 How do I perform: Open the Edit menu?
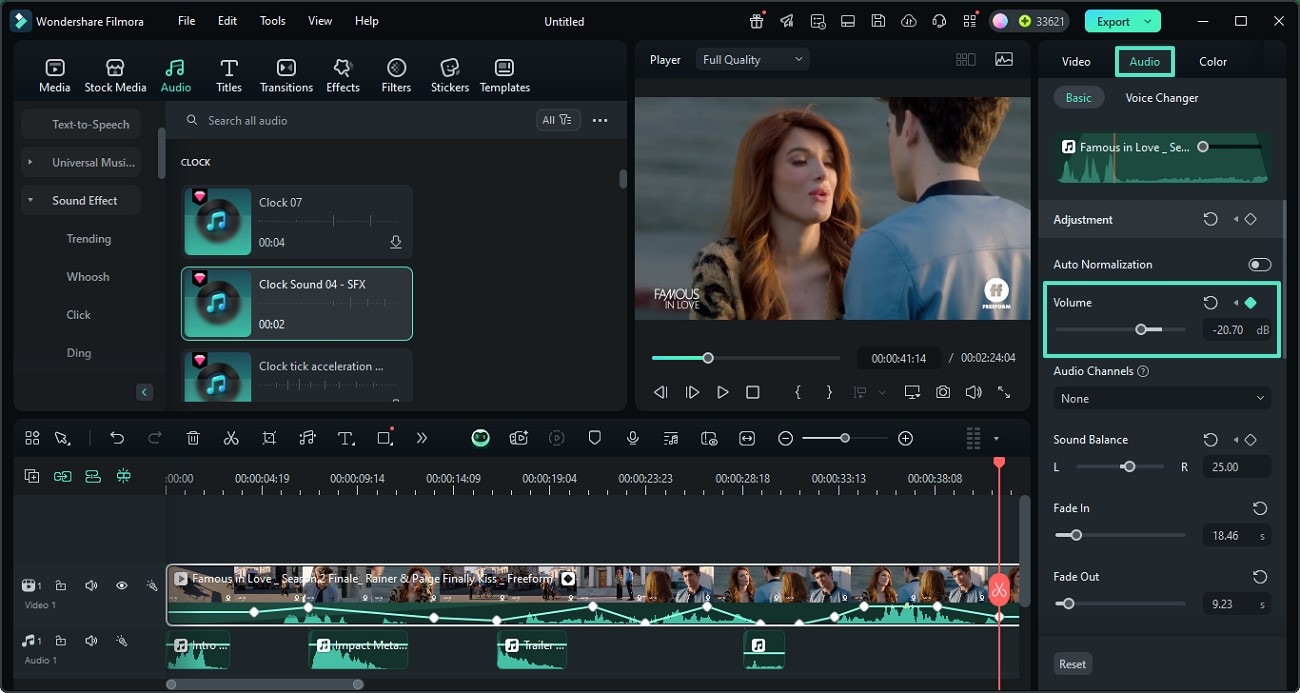[227, 21]
